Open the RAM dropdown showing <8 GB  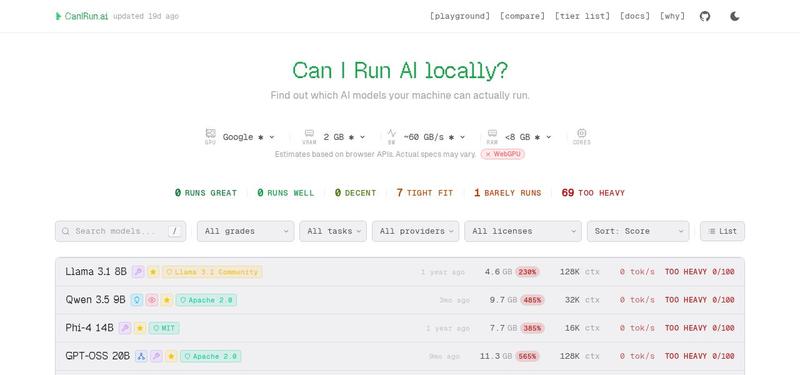[x=528, y=137]
